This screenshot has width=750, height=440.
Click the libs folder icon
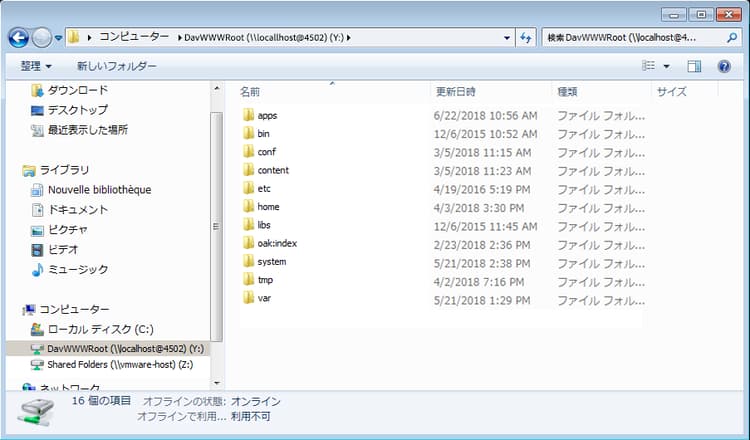click(x=248, y=225)
